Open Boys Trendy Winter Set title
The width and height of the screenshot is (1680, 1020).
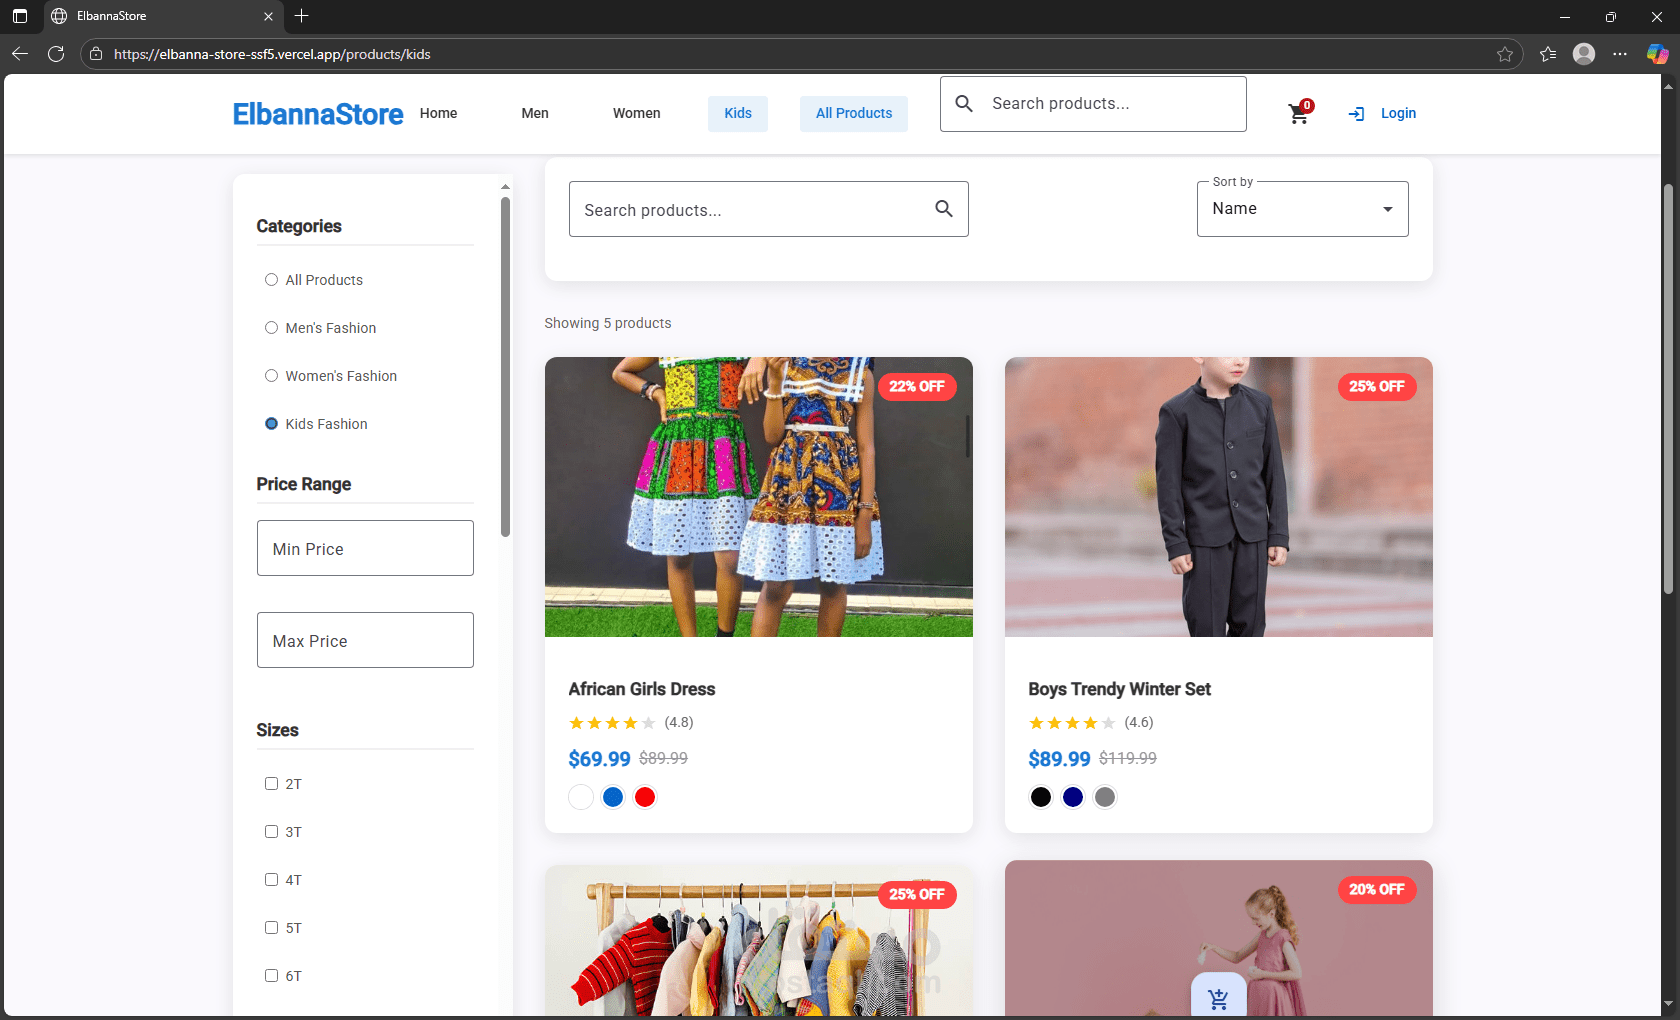(x=1119, y=689)
